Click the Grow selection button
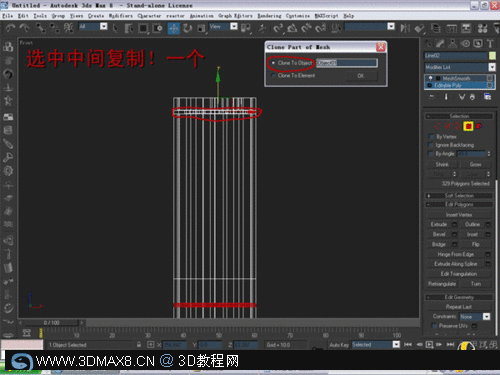The width and height of the screenshot is (500, 375). point(475,164)
